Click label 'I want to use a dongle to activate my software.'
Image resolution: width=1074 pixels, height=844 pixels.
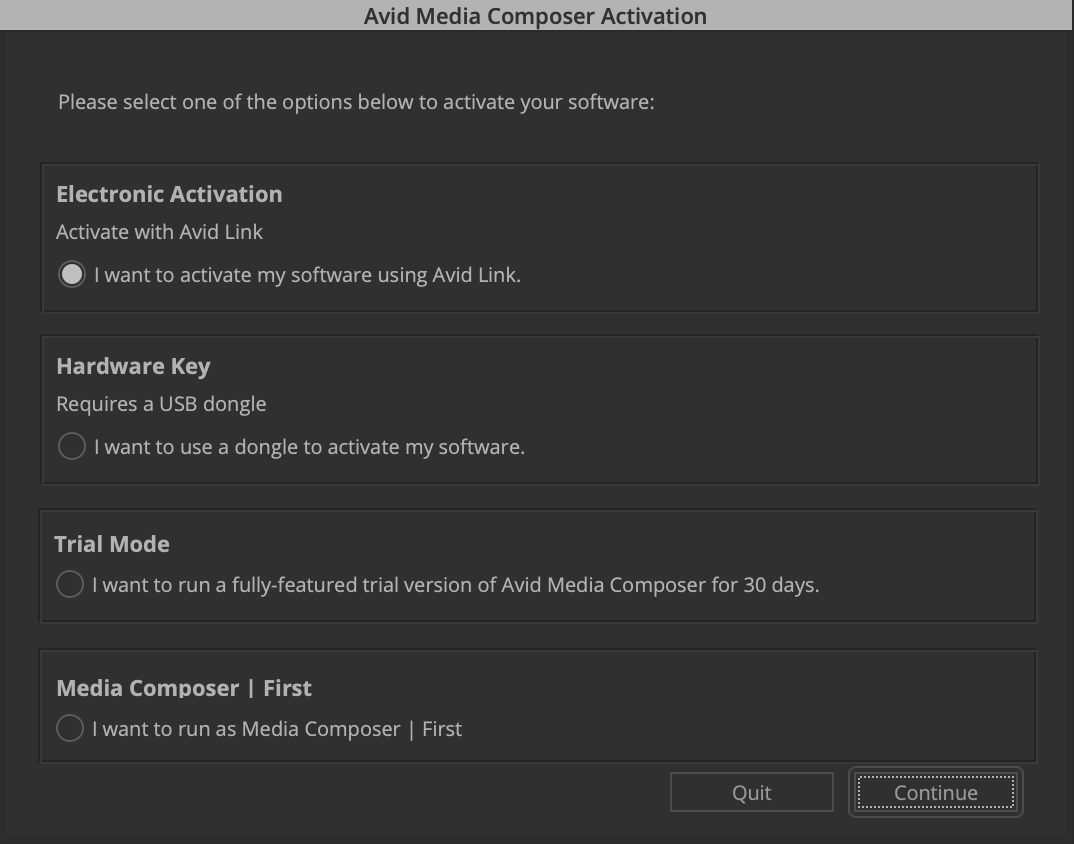(310, 447)
